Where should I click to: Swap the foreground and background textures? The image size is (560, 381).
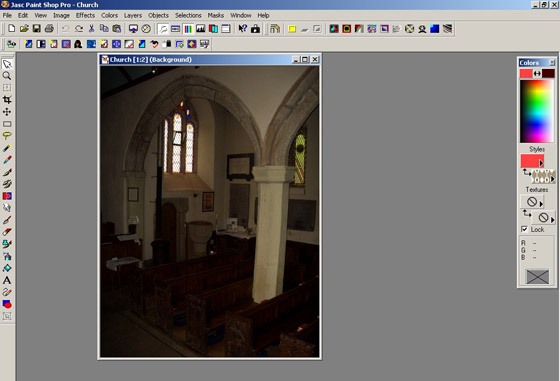point(526,214)
